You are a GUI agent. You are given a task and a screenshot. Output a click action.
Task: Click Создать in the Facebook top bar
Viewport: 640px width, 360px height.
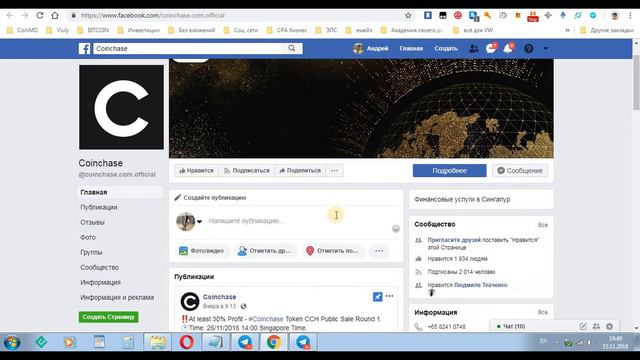(x=446, y=49)
